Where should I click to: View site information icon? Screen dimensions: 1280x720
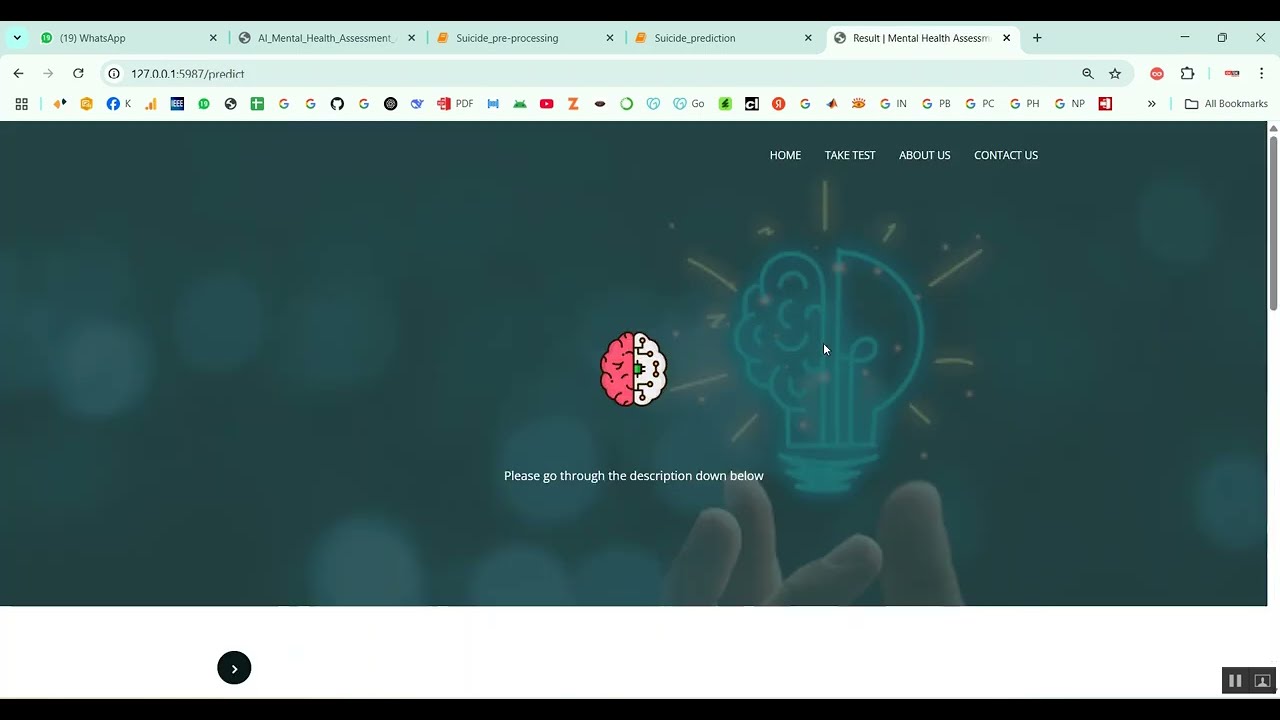114,74
